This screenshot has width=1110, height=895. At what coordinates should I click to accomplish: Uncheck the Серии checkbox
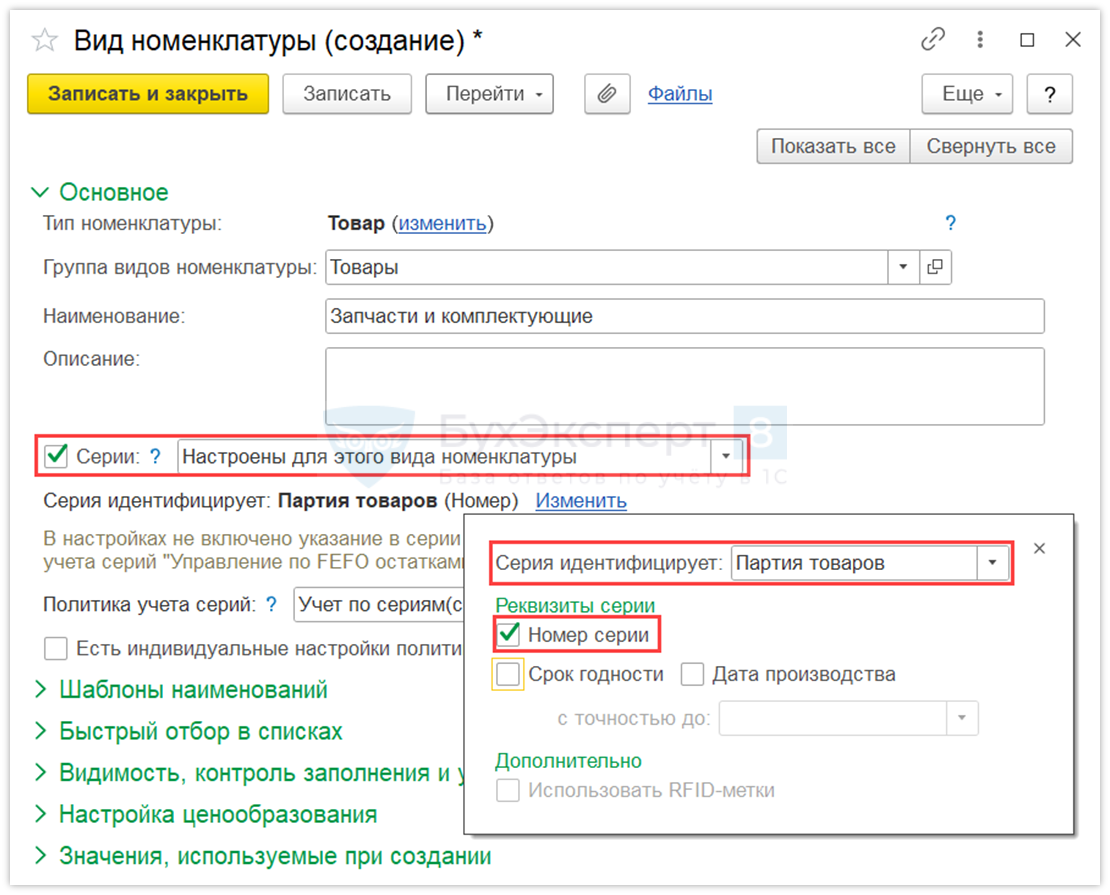click(x=57, y=457)
